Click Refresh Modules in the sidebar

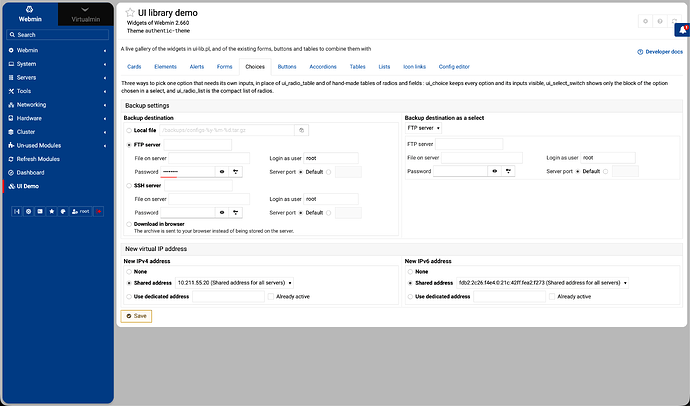38,159
